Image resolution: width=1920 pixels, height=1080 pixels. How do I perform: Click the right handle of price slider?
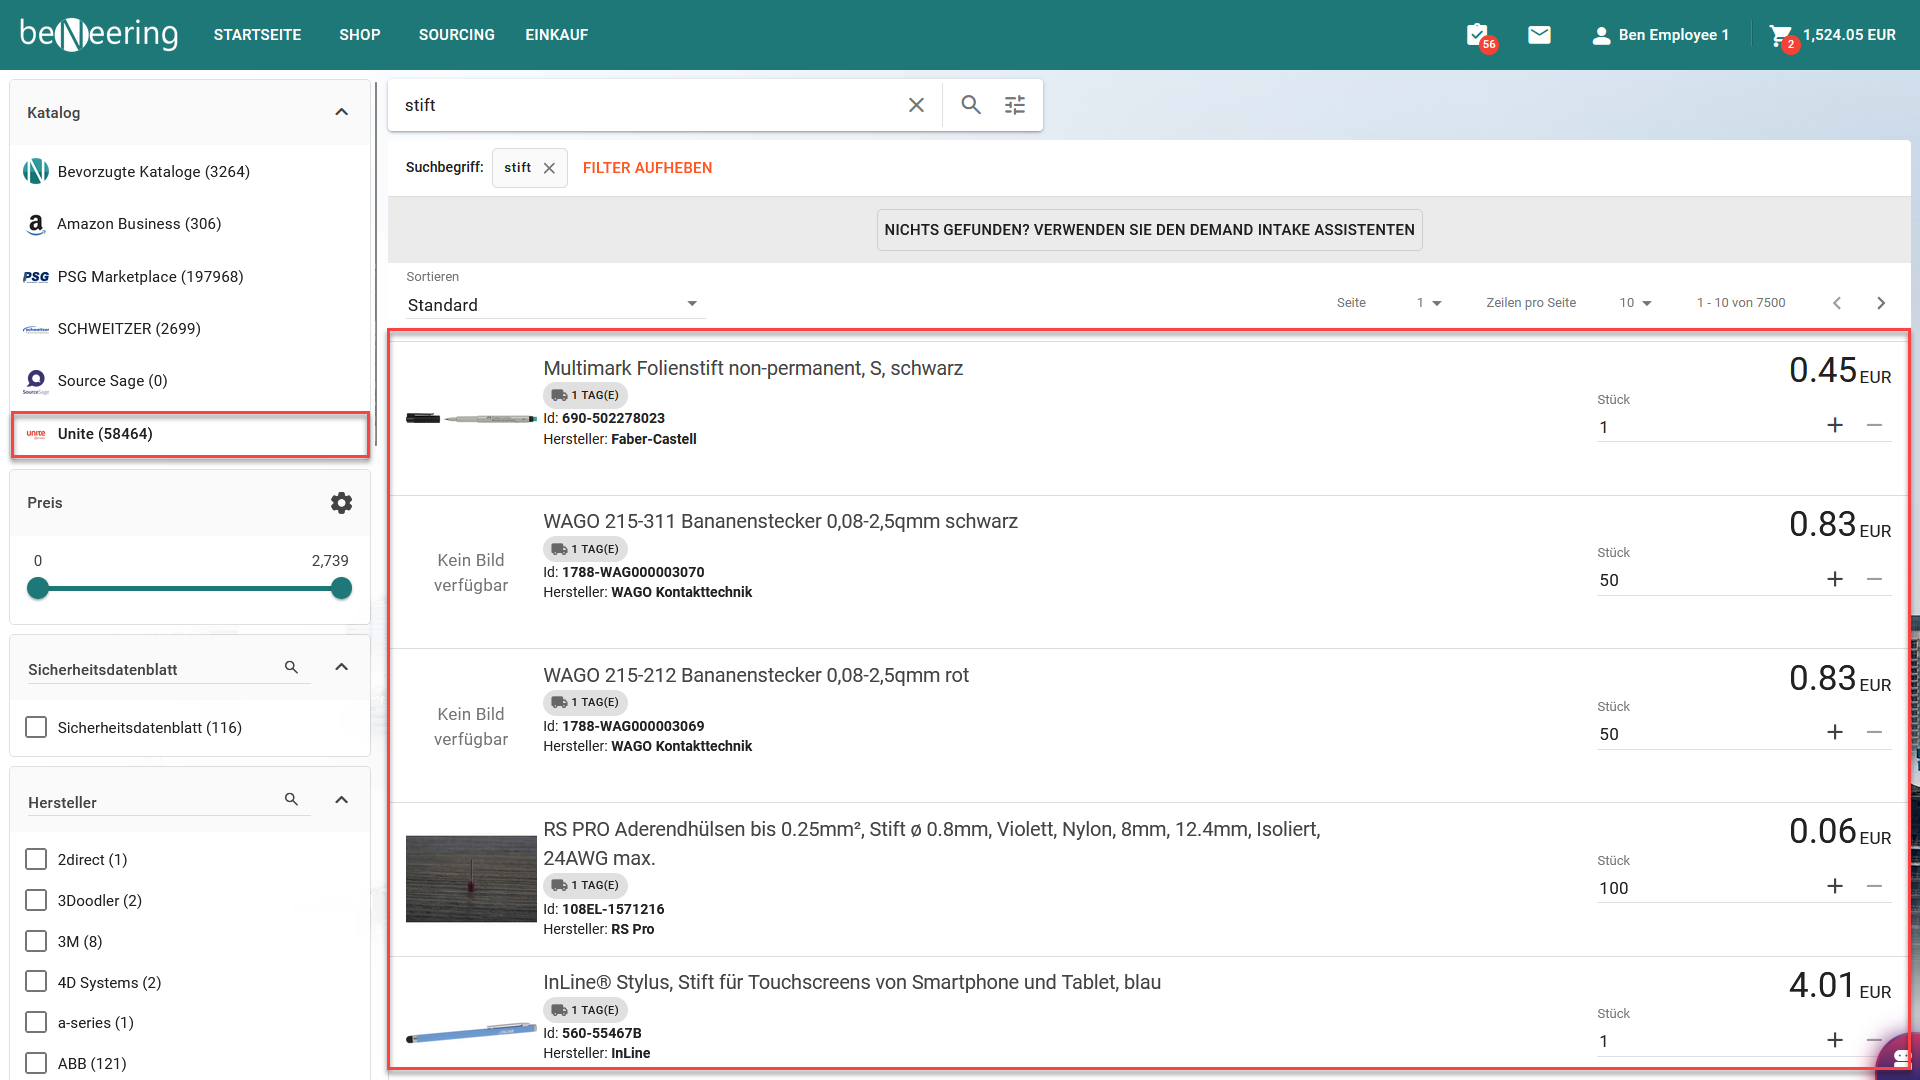click(341, 588)
